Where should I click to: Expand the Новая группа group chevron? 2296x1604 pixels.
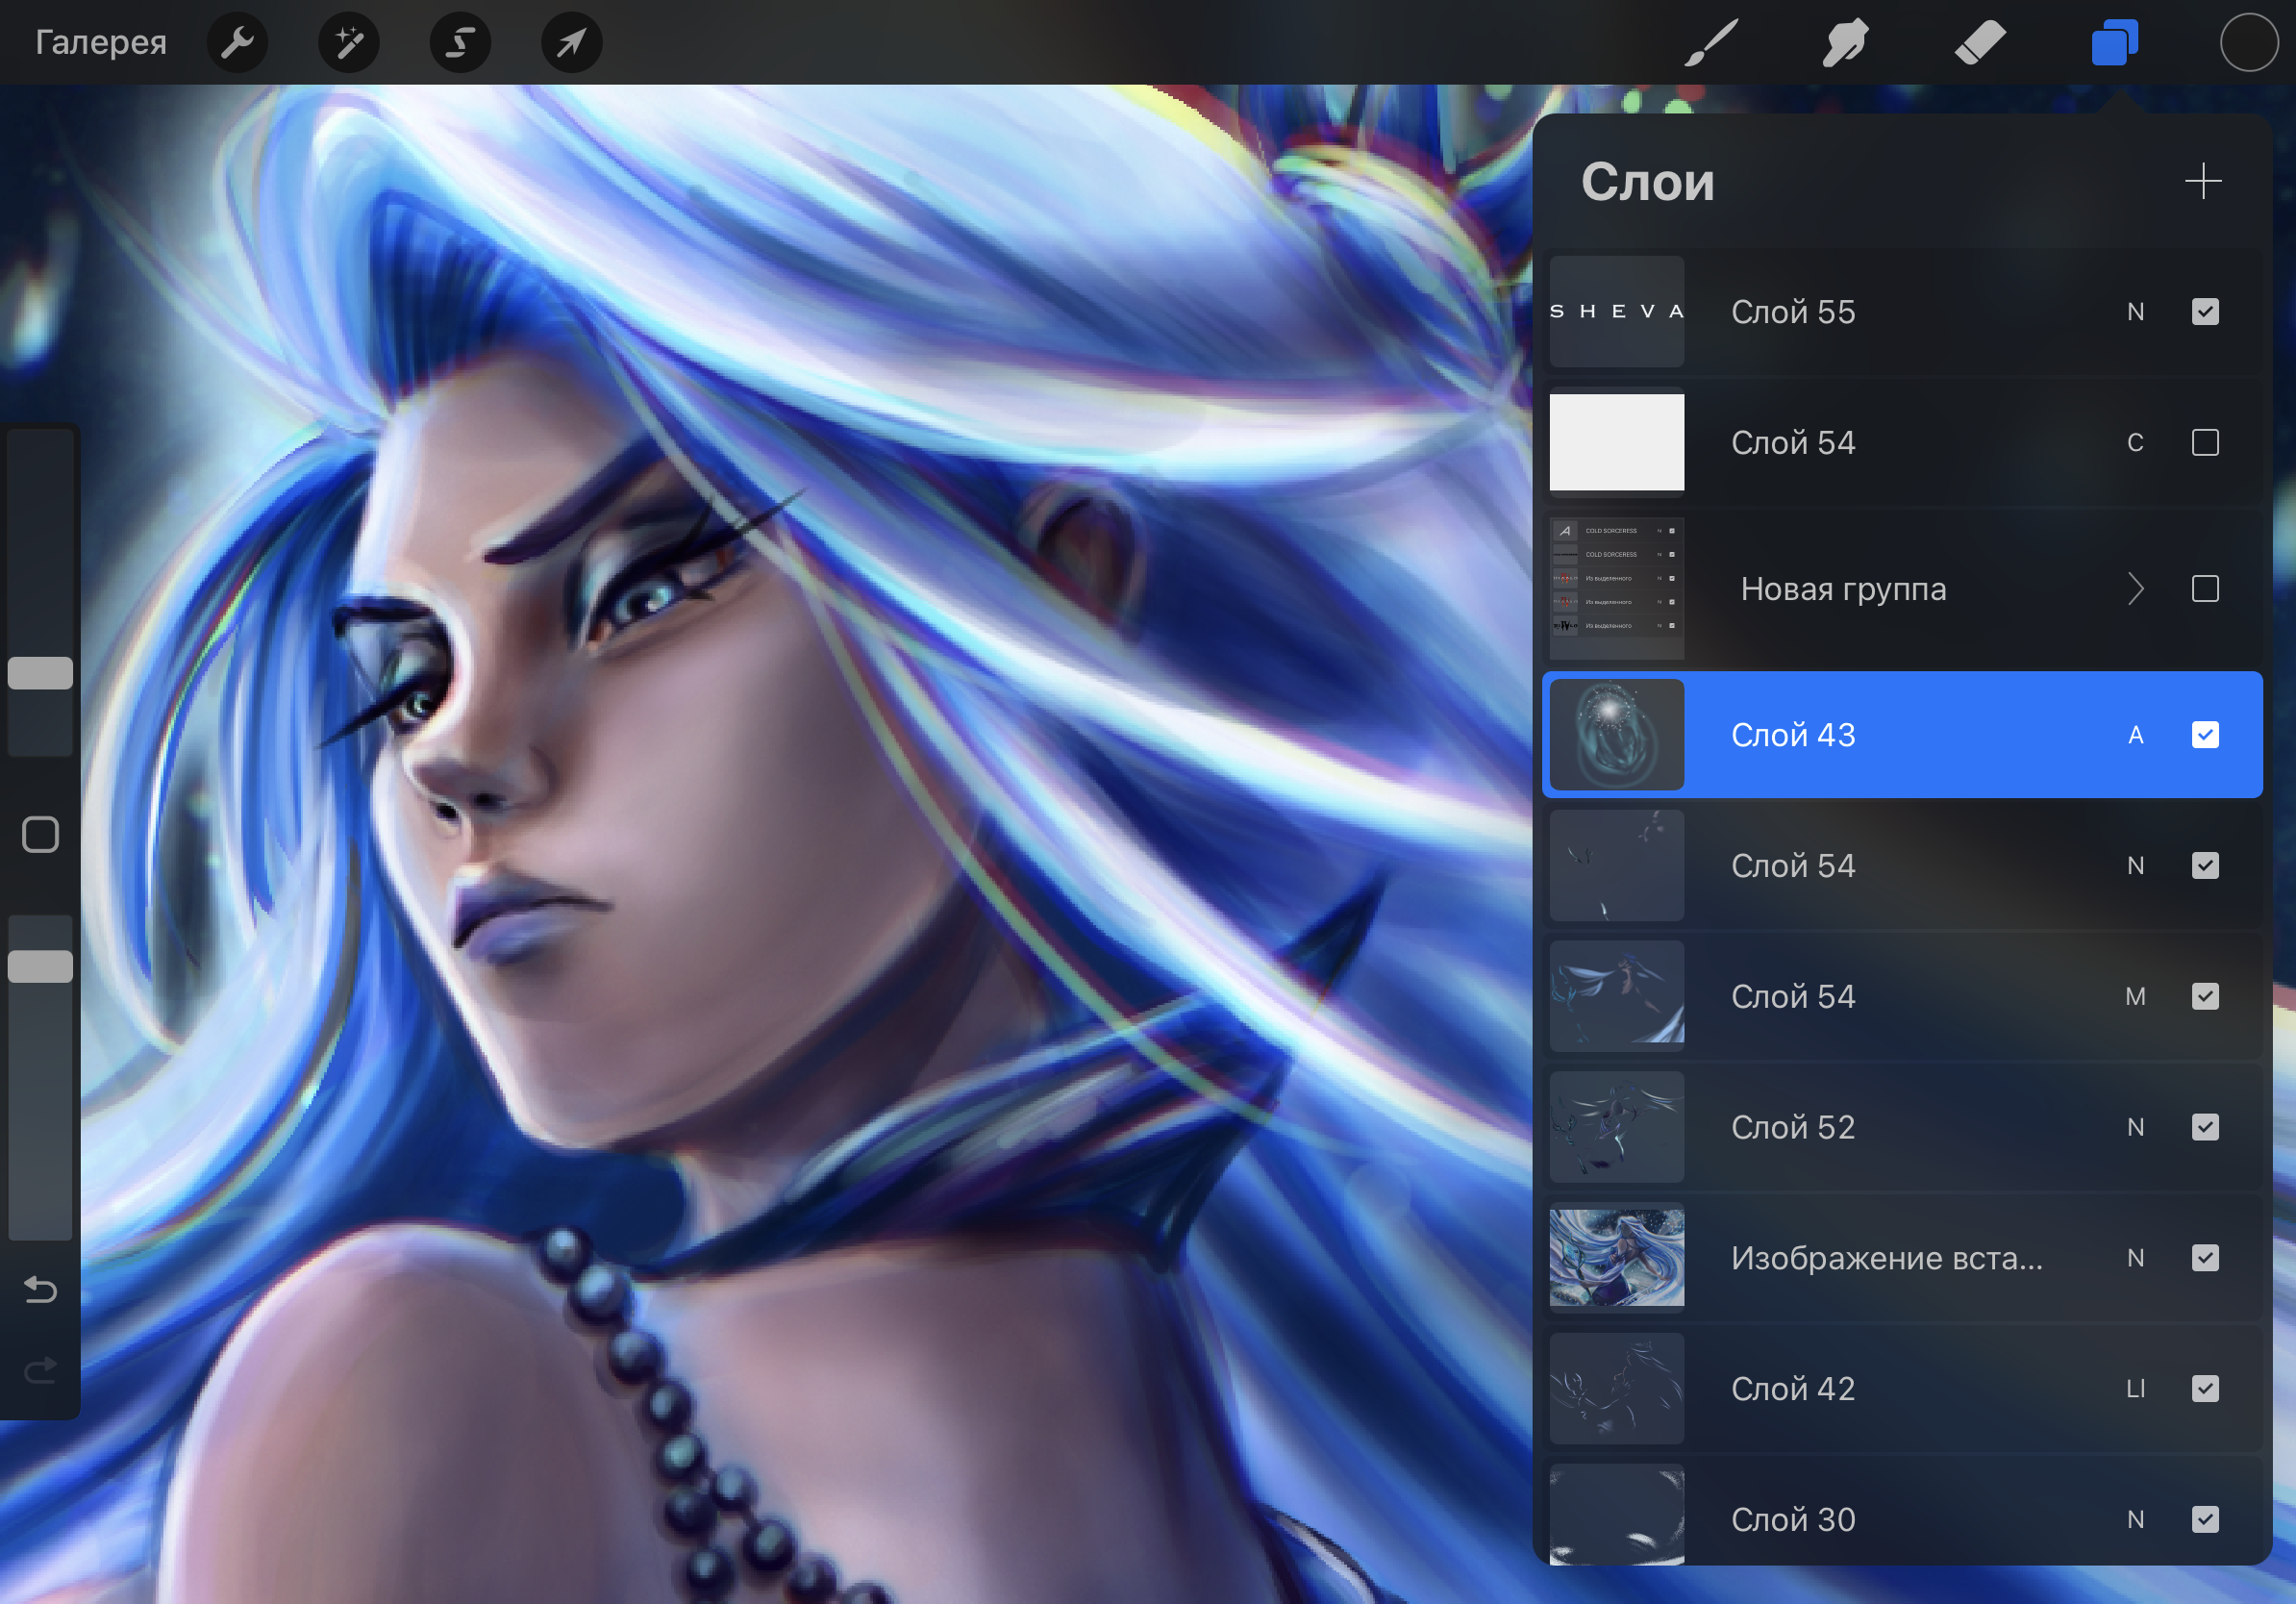click(2135, 589)
